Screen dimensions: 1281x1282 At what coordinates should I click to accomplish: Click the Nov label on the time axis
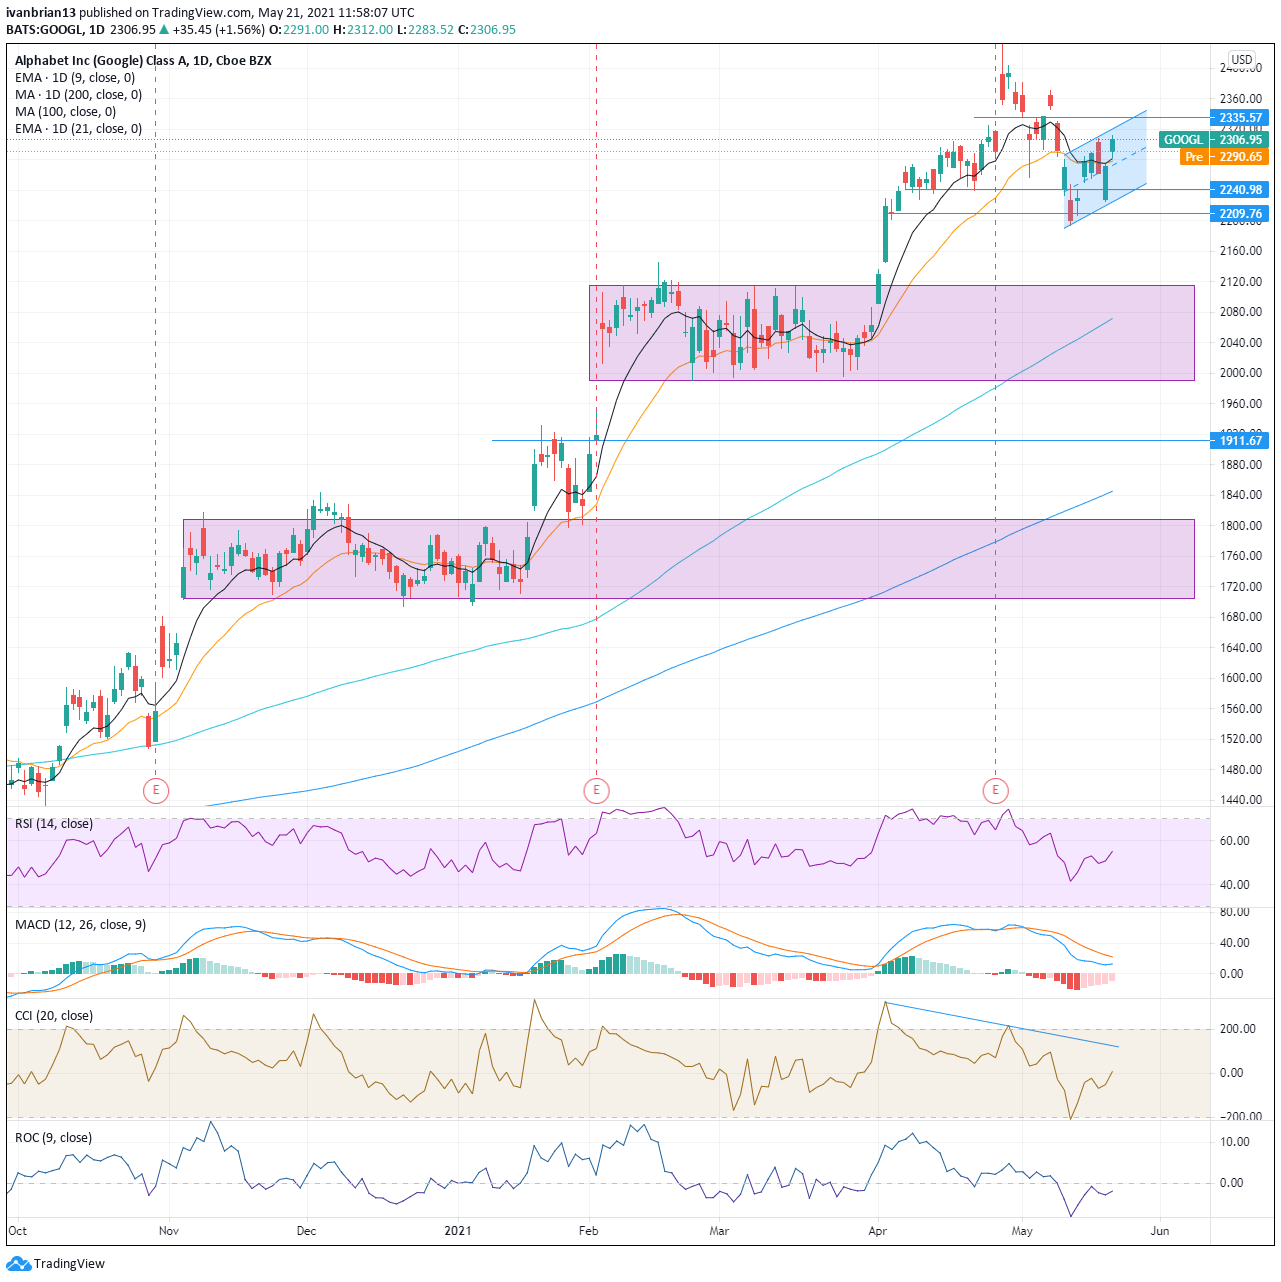[x=169, y=1231]
